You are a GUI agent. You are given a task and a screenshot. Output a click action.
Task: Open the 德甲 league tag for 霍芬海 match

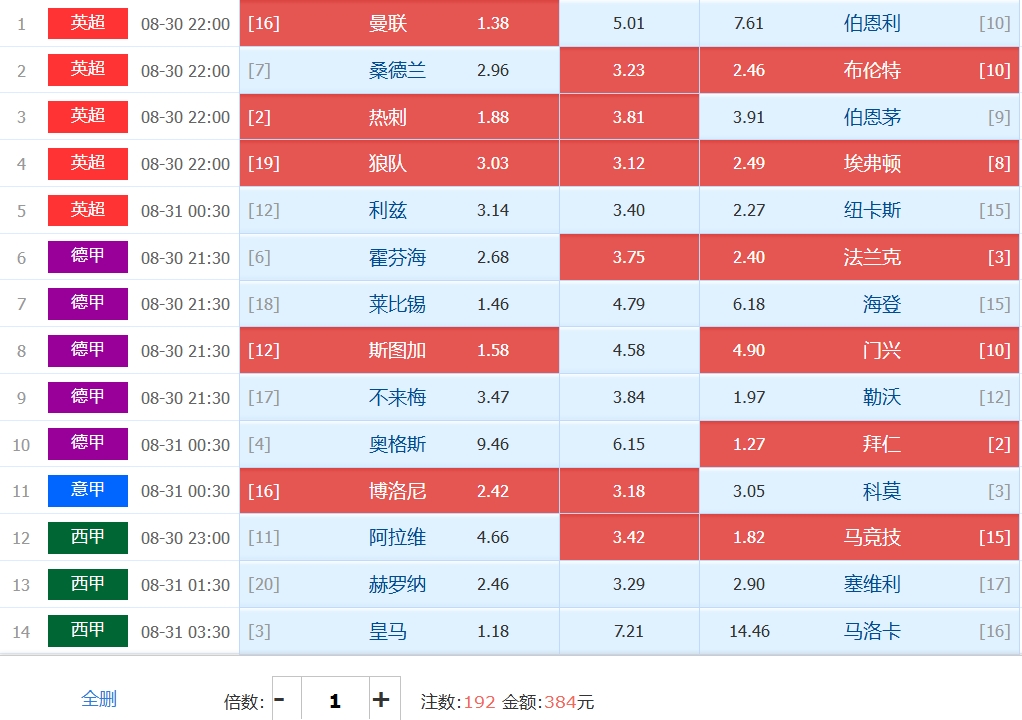click(x=88, y=257)
